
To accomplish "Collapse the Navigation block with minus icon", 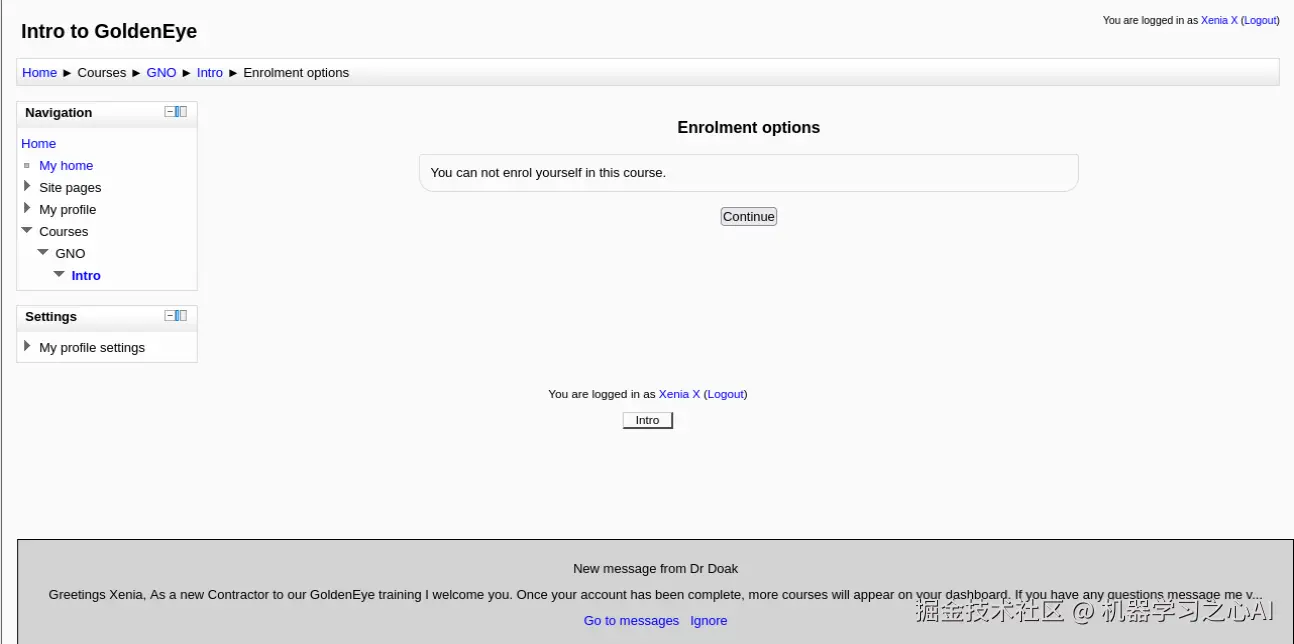I will click(x=170, y=112).
